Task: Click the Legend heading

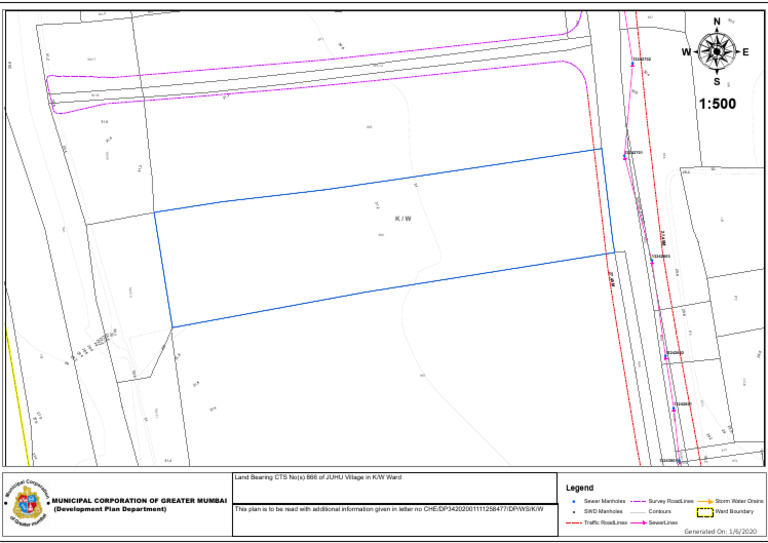Action: pos(580,488)
